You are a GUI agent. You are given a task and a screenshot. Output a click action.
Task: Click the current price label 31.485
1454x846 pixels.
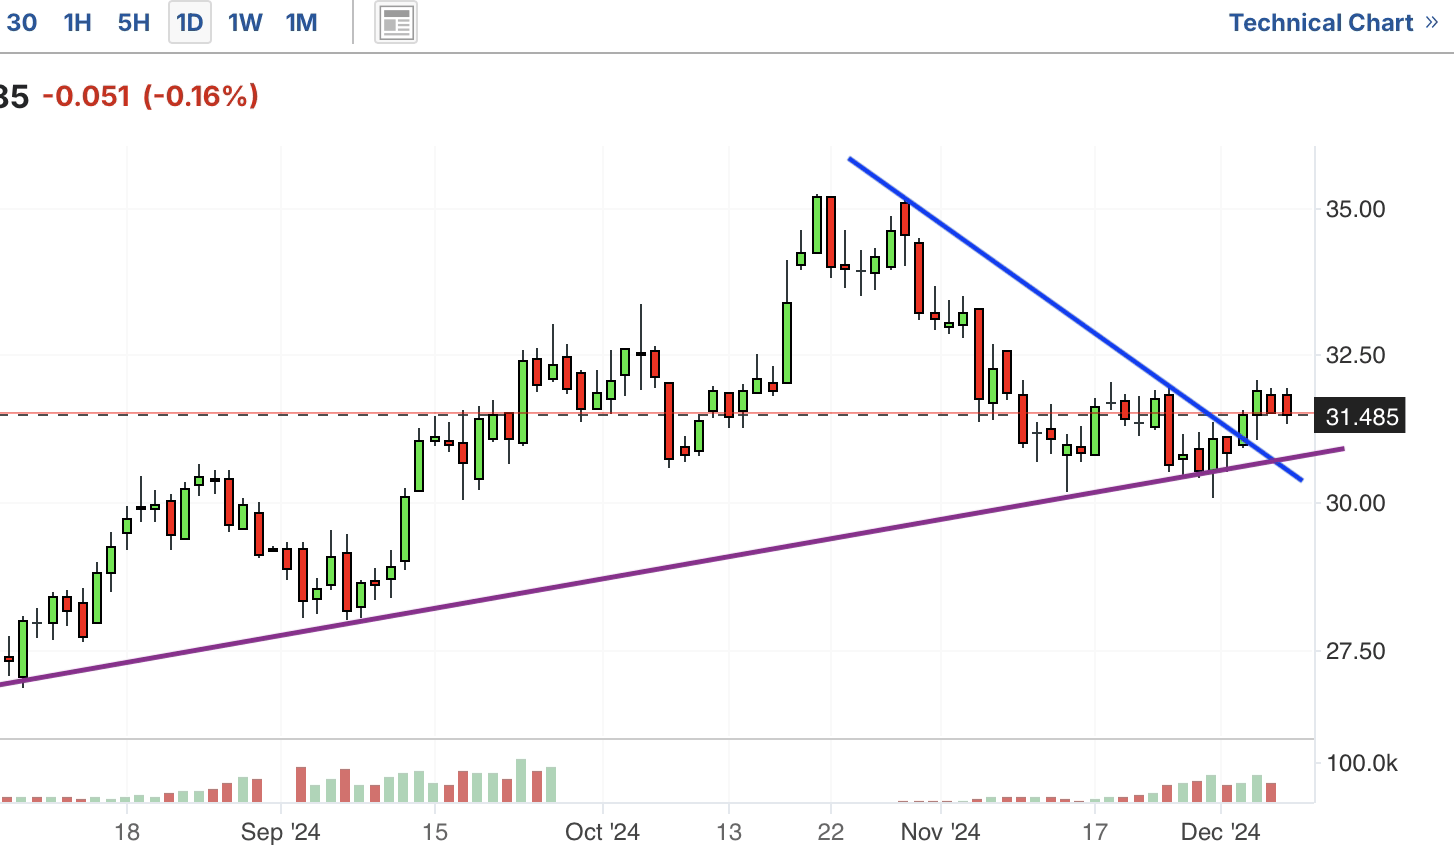click(1361, 416)
